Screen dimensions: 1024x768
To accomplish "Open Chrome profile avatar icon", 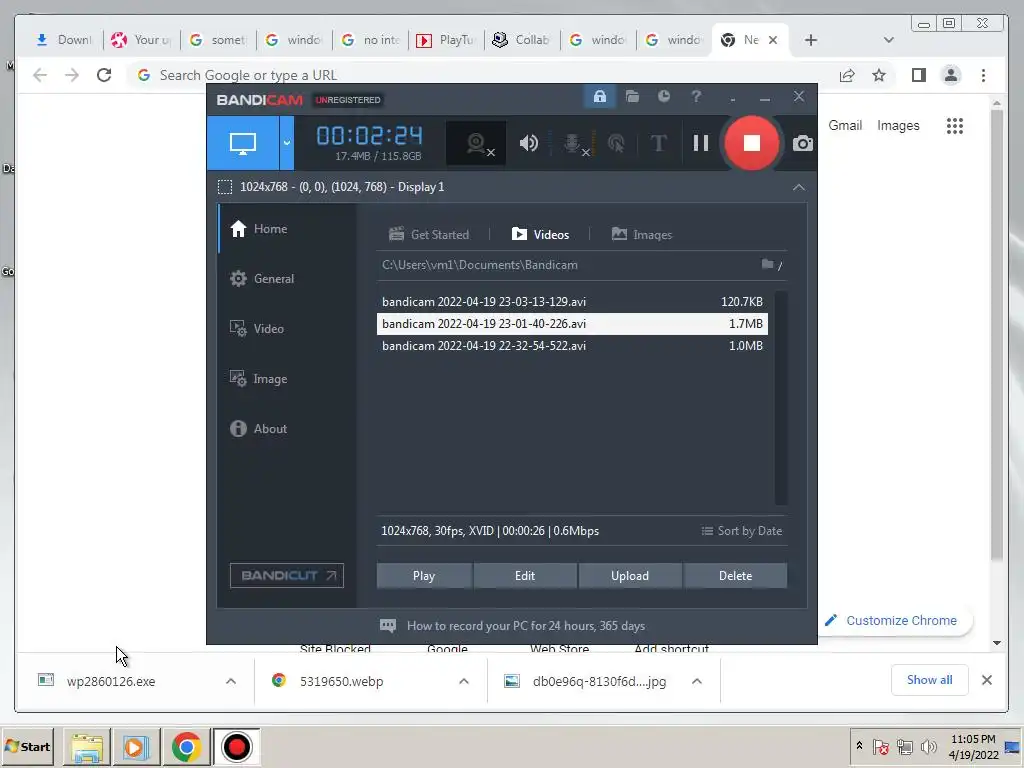I will pyautogui.click(x=951, y=75).
